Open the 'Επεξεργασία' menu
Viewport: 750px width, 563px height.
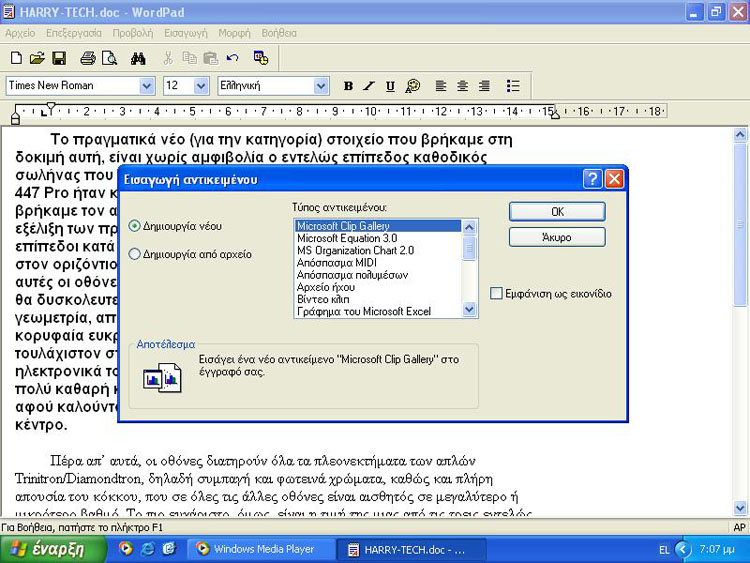click(x=74, y=33)
